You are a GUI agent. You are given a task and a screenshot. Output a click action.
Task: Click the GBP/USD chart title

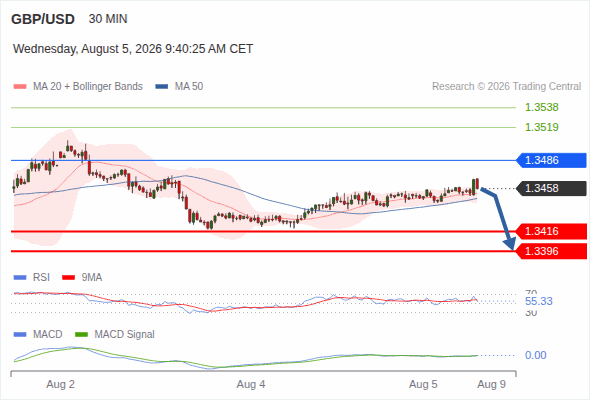click(43, 19)
